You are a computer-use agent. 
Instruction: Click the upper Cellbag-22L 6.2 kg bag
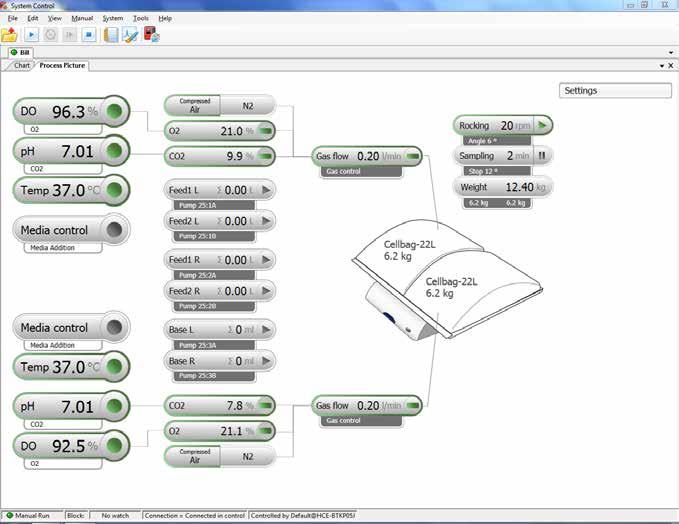point(410,251)
